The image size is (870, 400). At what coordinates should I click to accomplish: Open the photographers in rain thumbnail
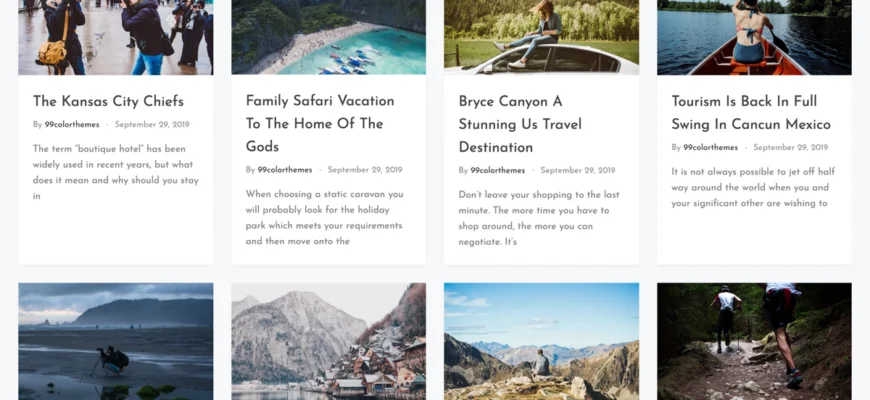tap(115, 37)
